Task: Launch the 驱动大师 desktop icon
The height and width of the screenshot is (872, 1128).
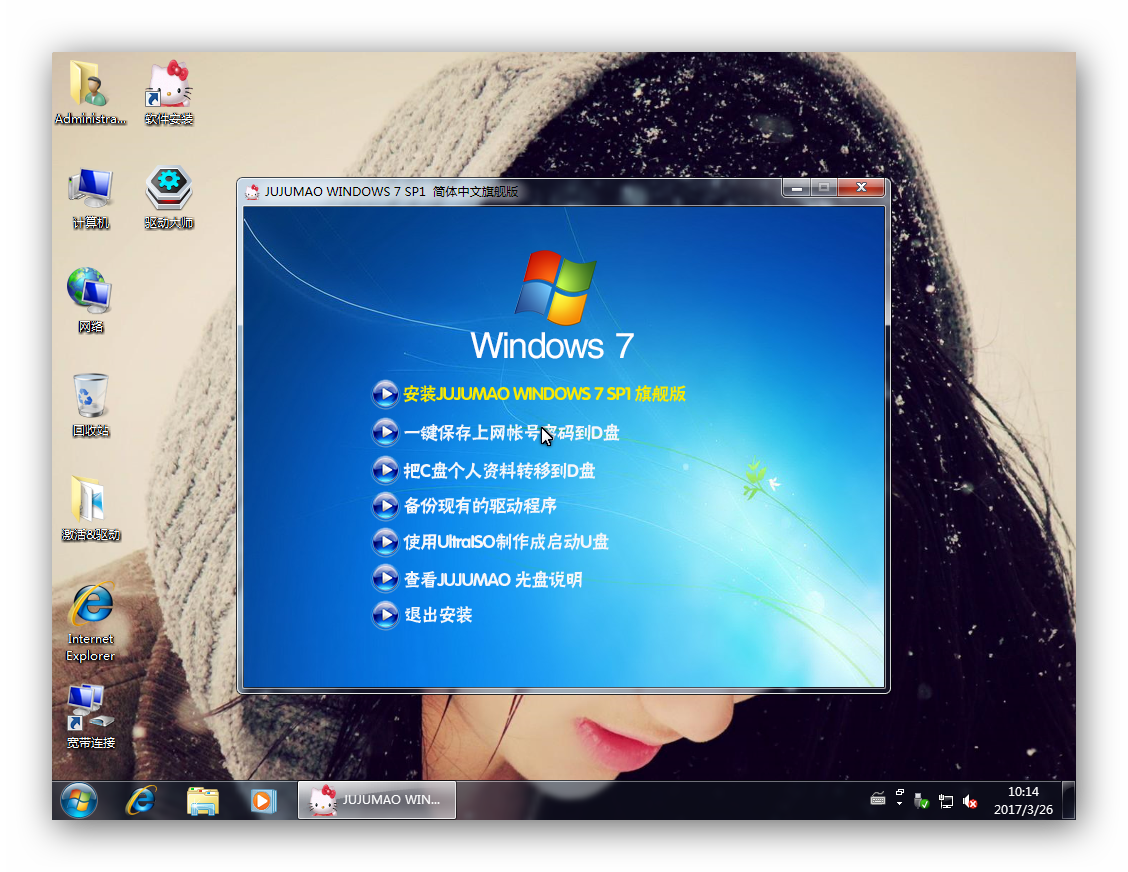Action: 168,198
